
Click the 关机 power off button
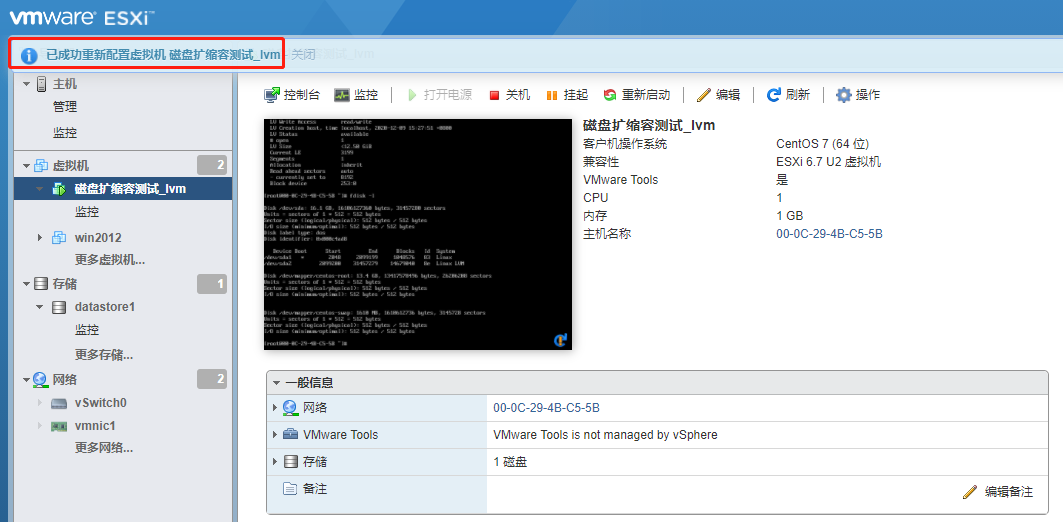[510, 95]
